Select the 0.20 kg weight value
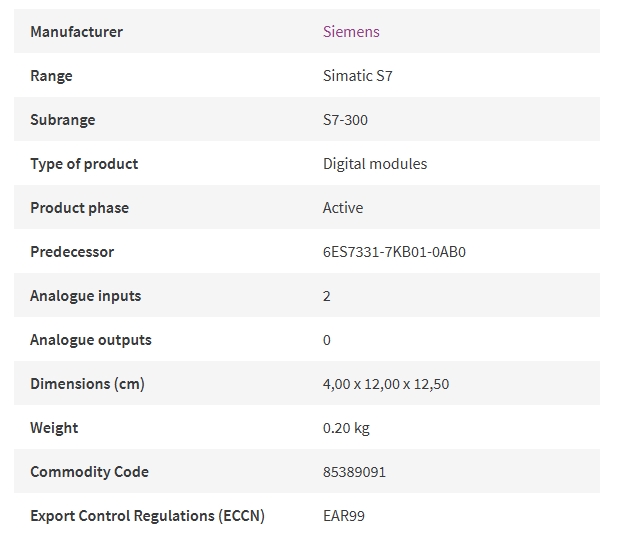The image size is (619, 534). click(346, 428)
